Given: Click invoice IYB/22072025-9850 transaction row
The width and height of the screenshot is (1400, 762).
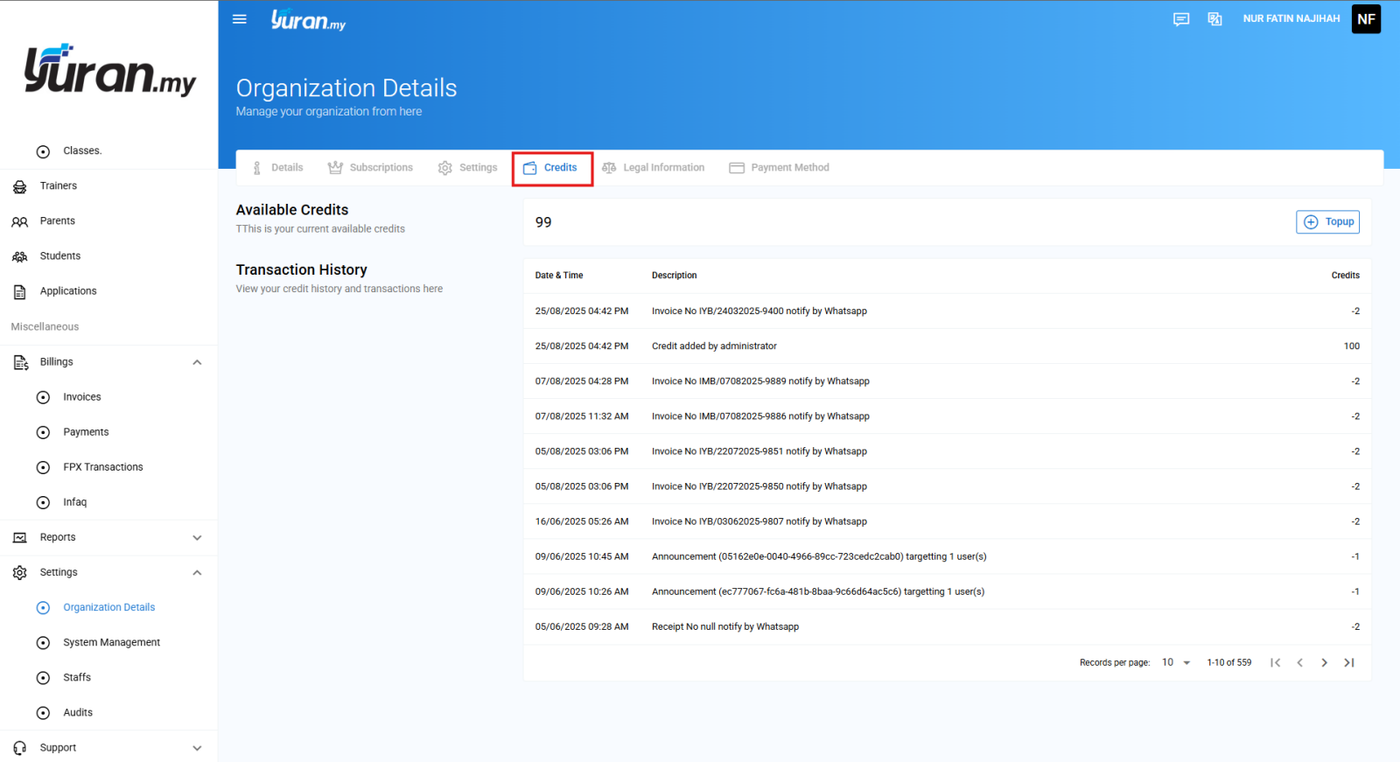Looking at the screenshot, I should tap(947, 486).
